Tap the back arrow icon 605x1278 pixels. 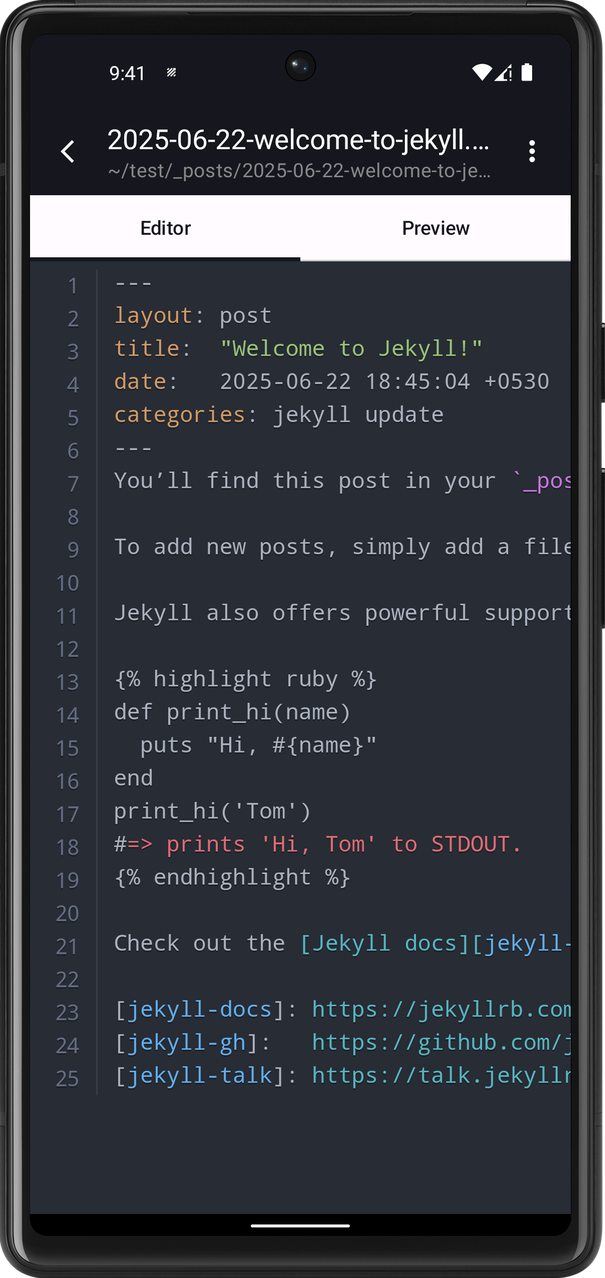click(x=68, y=152)
